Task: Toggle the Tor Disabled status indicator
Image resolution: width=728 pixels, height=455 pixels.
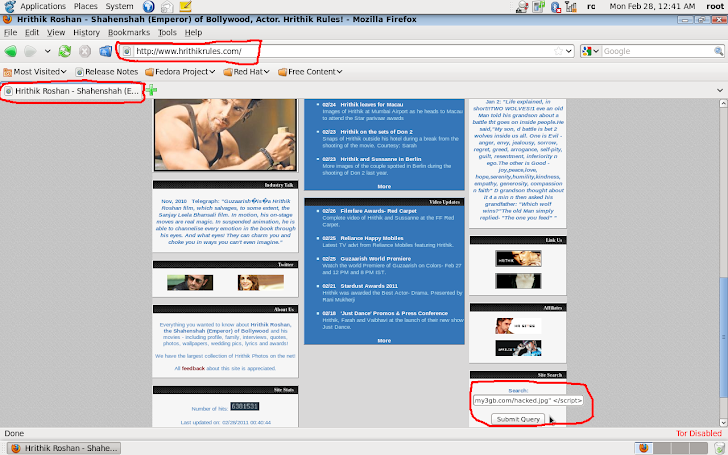Action: coord(699,433)
